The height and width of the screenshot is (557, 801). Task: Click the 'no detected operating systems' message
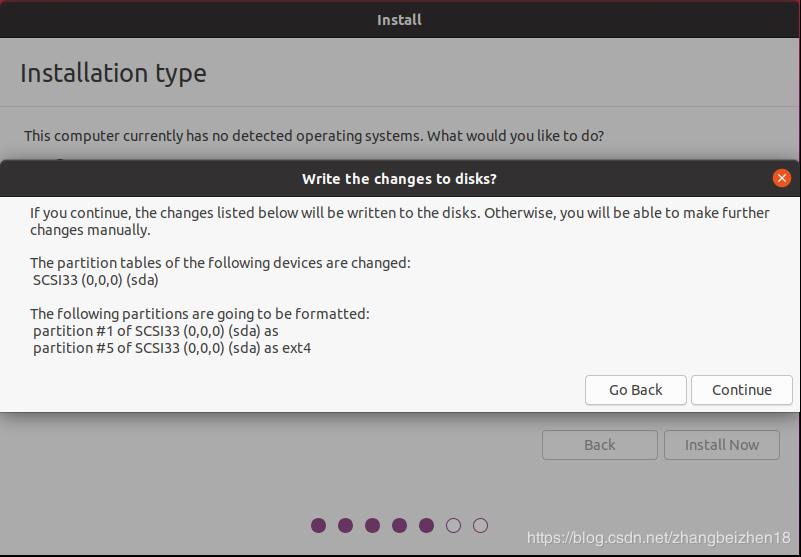click(314, 135)
